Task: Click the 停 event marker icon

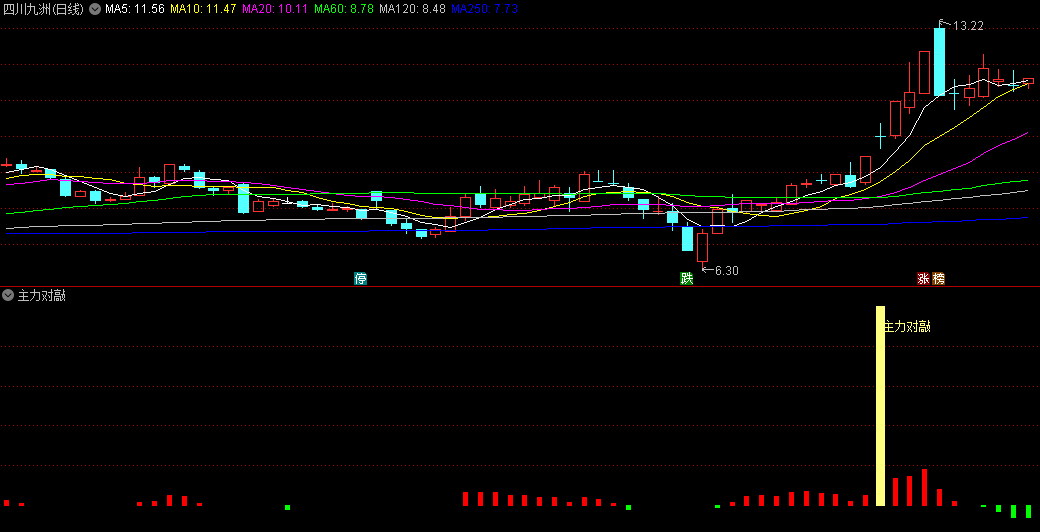Action: point(361,279)
